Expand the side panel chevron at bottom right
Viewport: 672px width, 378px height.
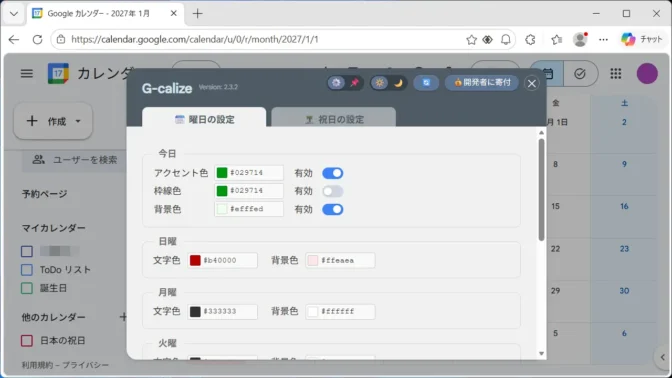[x=663, y=357]
